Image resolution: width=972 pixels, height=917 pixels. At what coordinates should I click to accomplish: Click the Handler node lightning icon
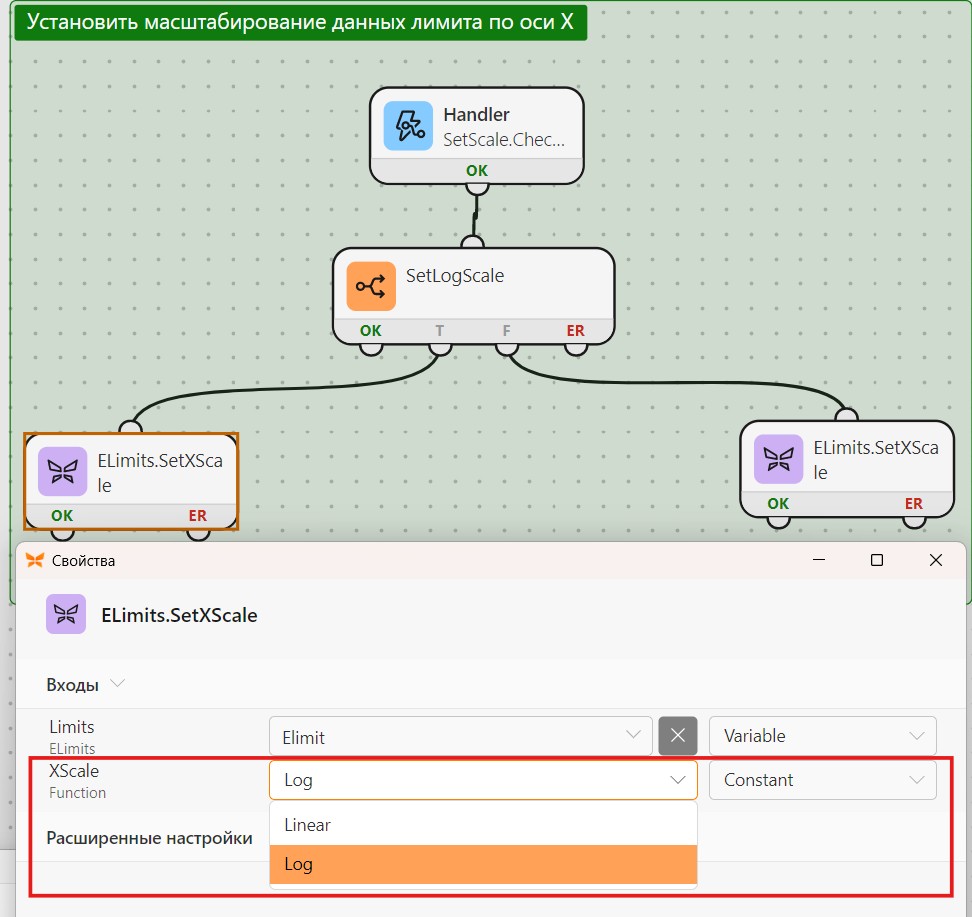click(x=408, y=126)
